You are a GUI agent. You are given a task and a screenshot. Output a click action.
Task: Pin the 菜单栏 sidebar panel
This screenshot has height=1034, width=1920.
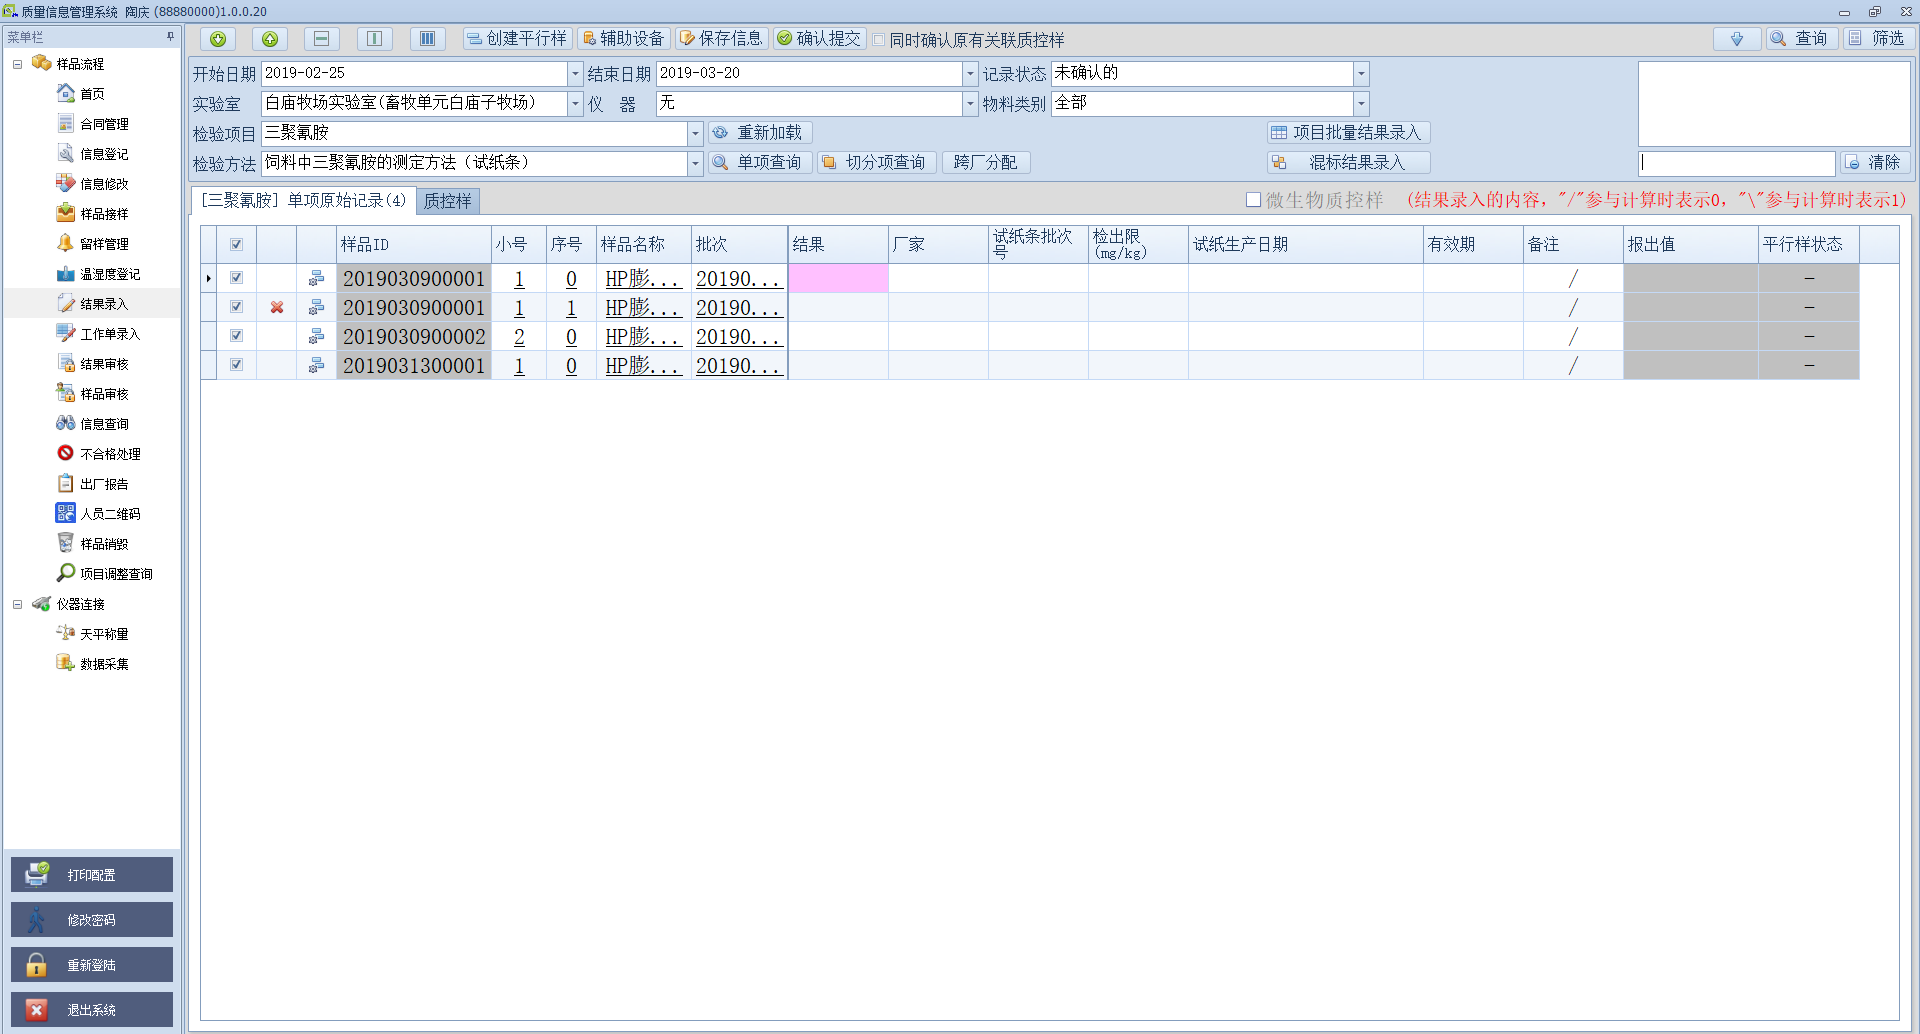tap(170, 37)
